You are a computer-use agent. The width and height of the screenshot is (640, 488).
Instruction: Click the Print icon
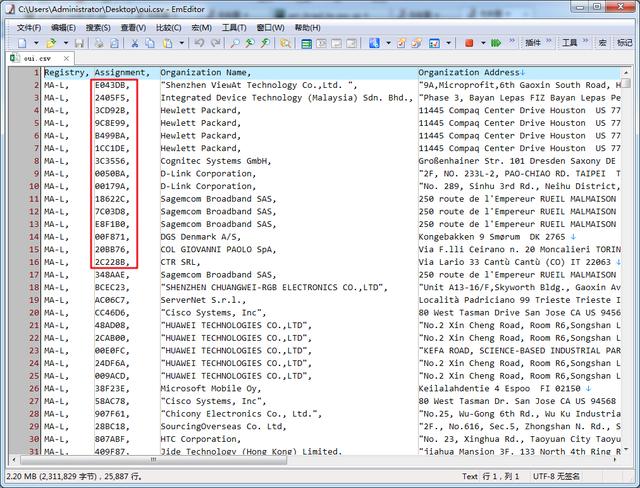tap(99, 42)
